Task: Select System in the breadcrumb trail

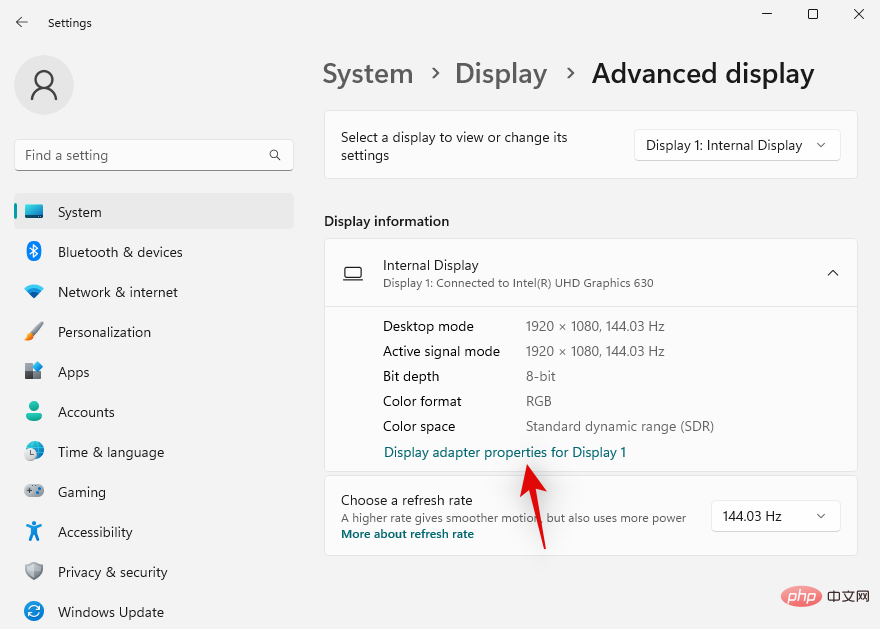Action: [368, 73]
